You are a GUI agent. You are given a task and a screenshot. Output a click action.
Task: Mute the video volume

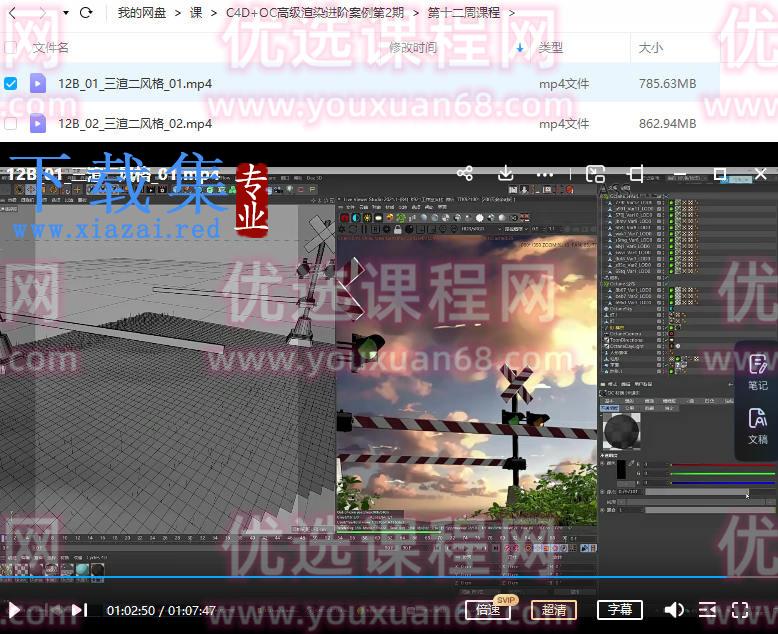click(x=674, y=610)
